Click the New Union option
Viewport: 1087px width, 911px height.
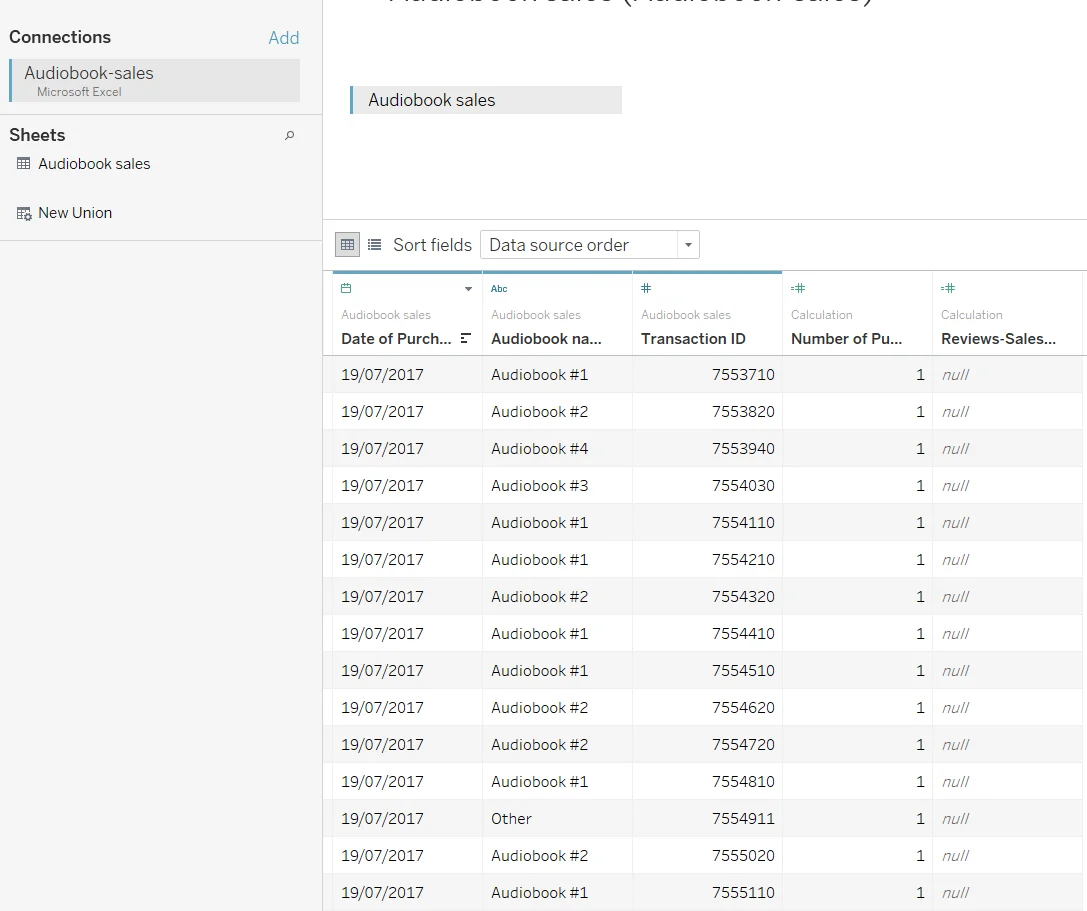[75, 213]
